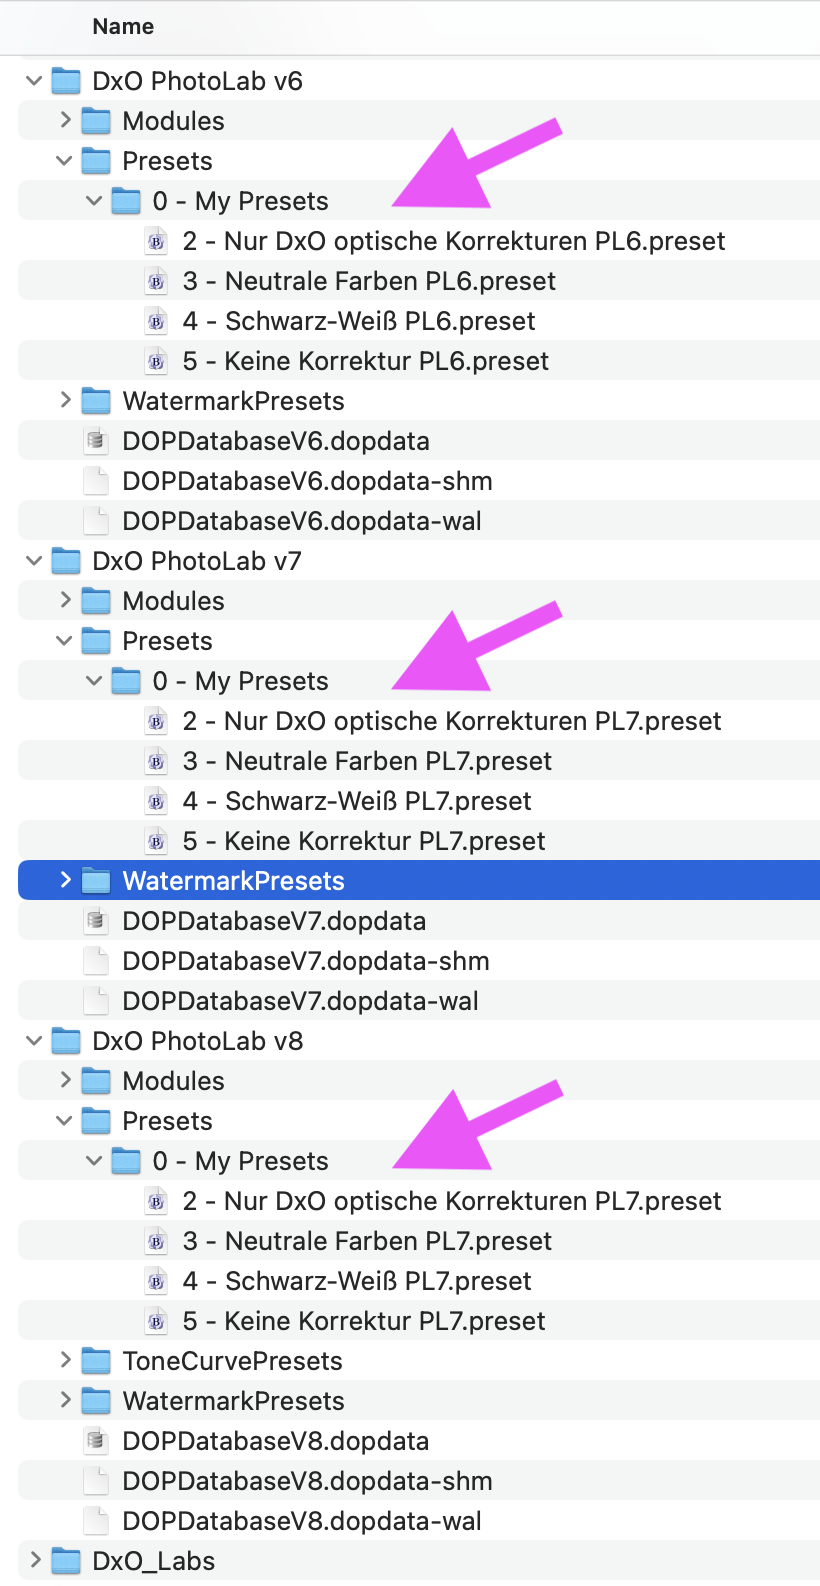Collapse the DxO PhotoLab v6 folder
Image resolution: width=820 pixels, height=1586 pixels.
[34, 81]
